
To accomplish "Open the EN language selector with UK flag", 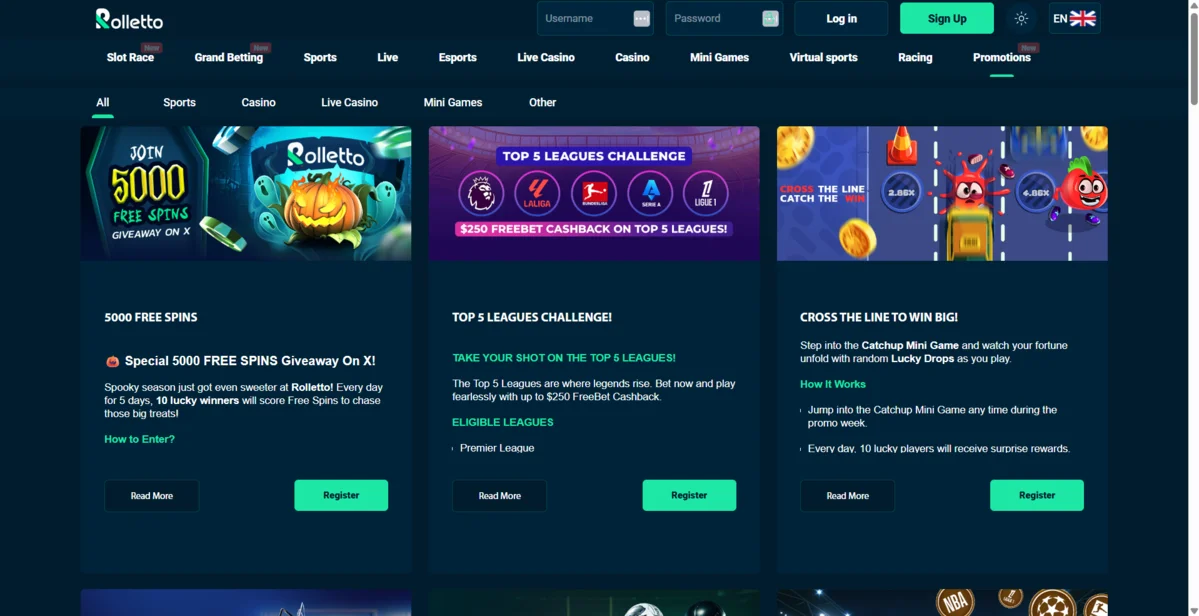I will click(x=1074, y=18).
